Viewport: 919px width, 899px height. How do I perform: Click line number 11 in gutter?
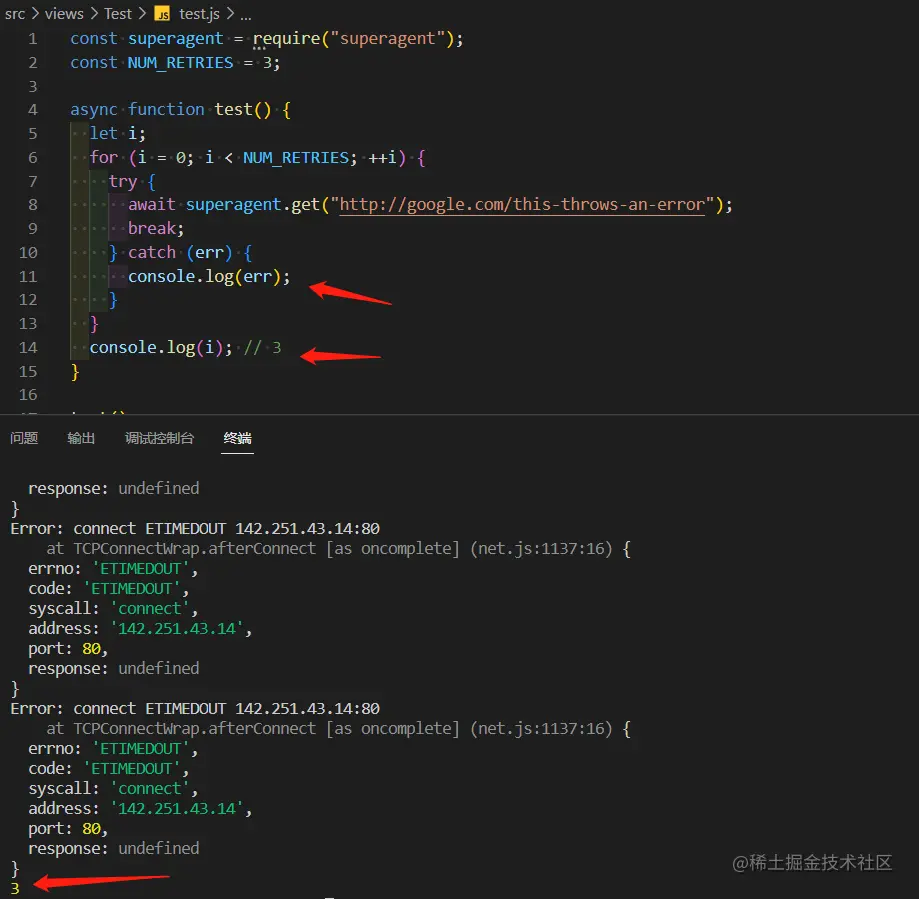pos(28,277)
